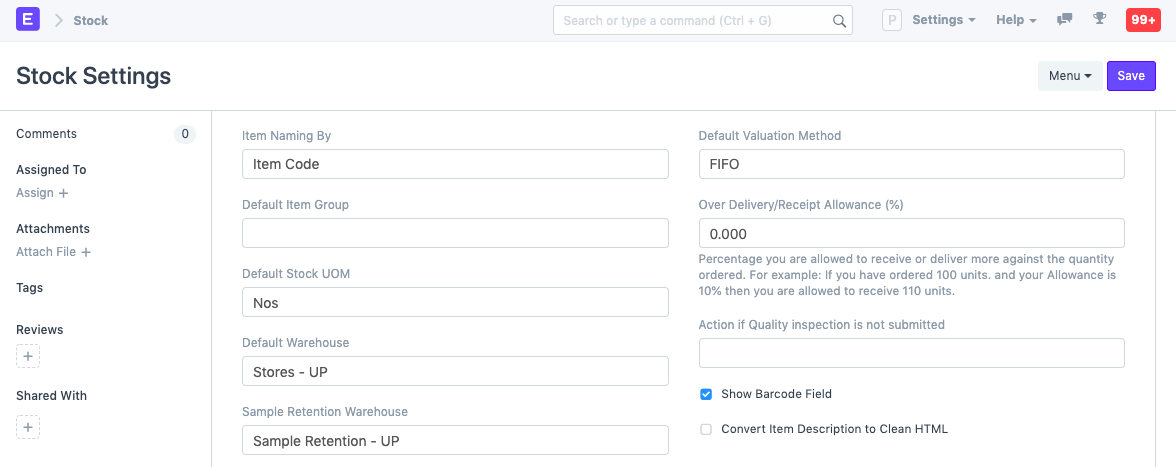Click the Default Item Group field
Viewport: 1176px width, 467px height.
[x=455, y=233]
